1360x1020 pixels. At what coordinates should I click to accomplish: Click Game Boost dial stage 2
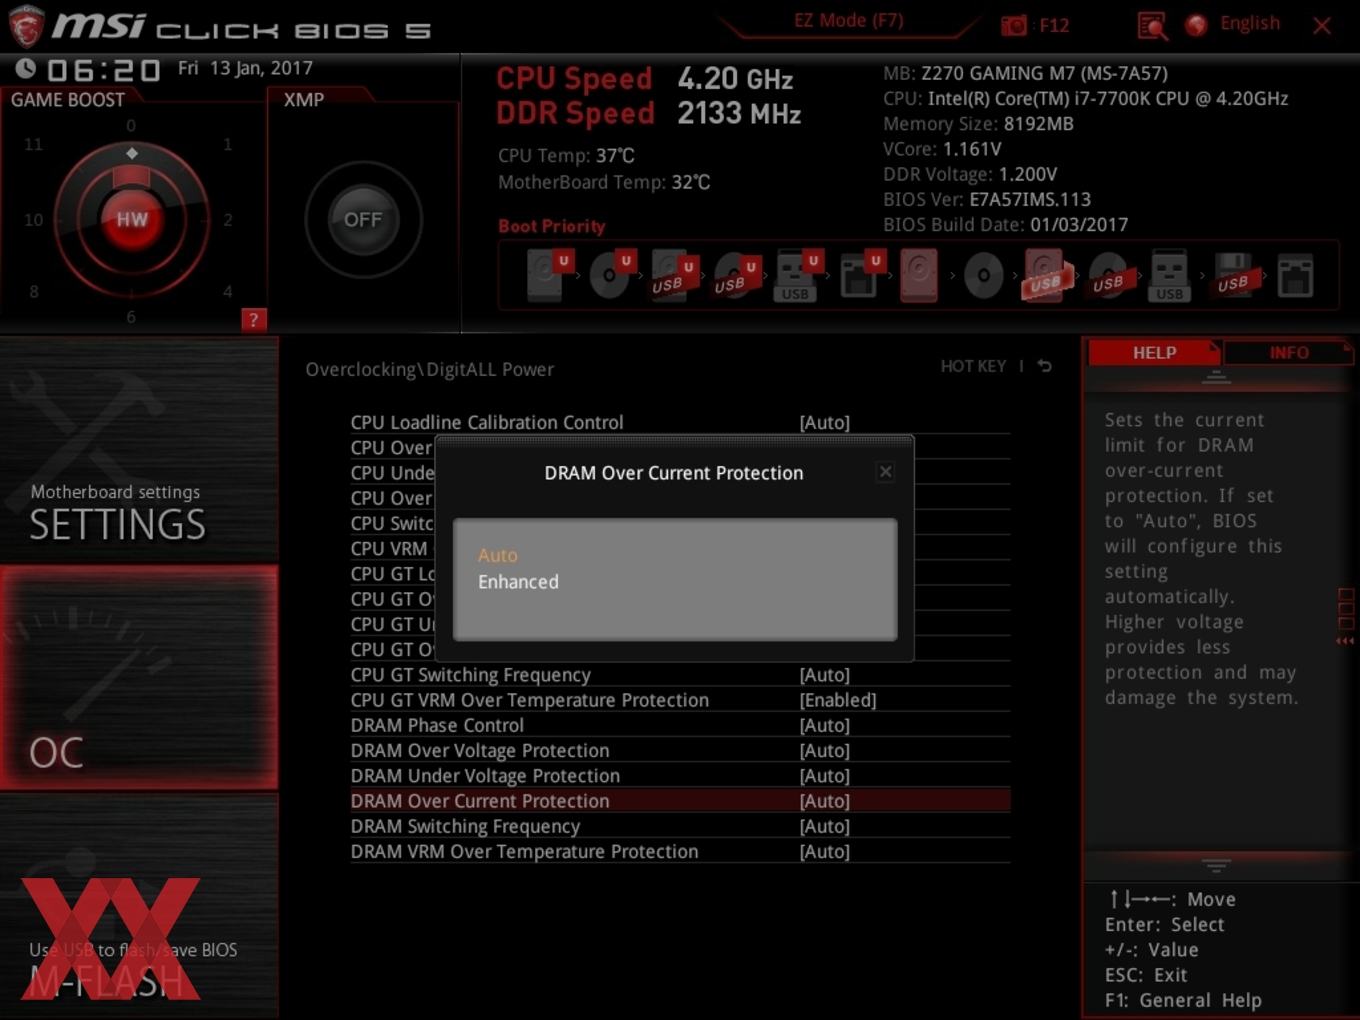tap(228, 220)
